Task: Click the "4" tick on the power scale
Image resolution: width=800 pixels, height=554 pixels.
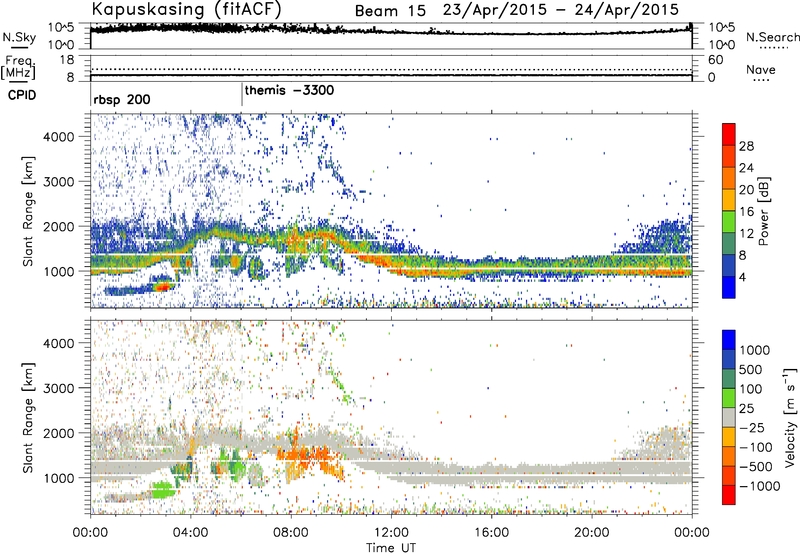Action: coord(742,278)
